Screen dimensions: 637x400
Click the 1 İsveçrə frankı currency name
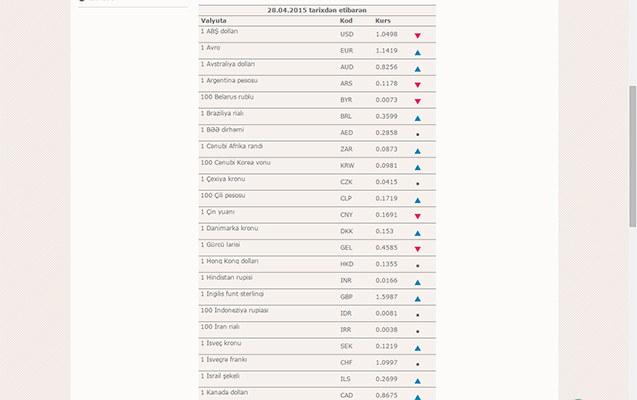pyautogui.click(x=226, y=359)
